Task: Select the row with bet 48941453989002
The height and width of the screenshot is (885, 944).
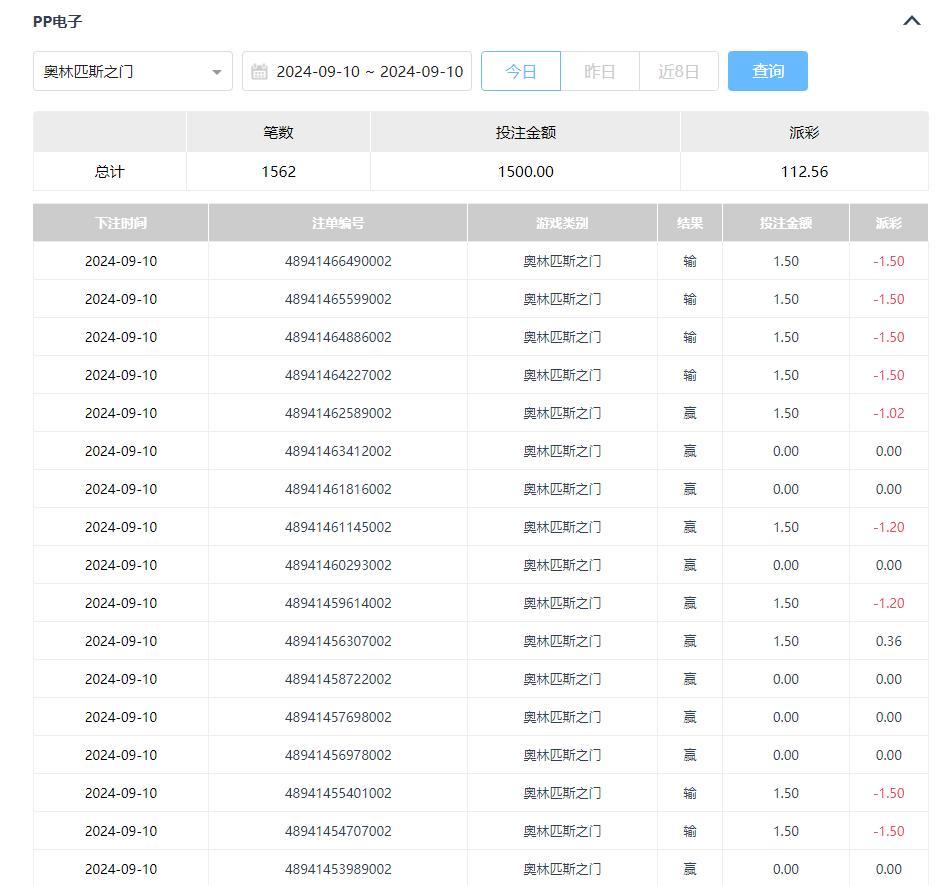Action: pyautogui.click(x=338, y=869)
